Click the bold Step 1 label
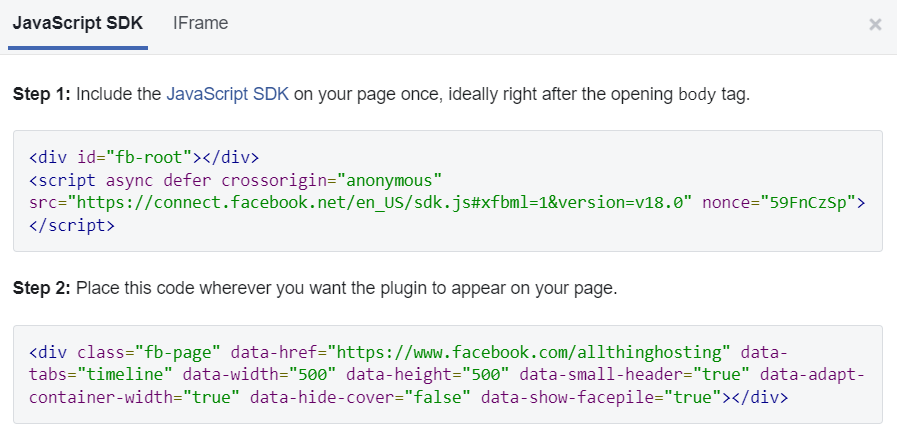Screen dimensions: 897x447 (42, 95)
